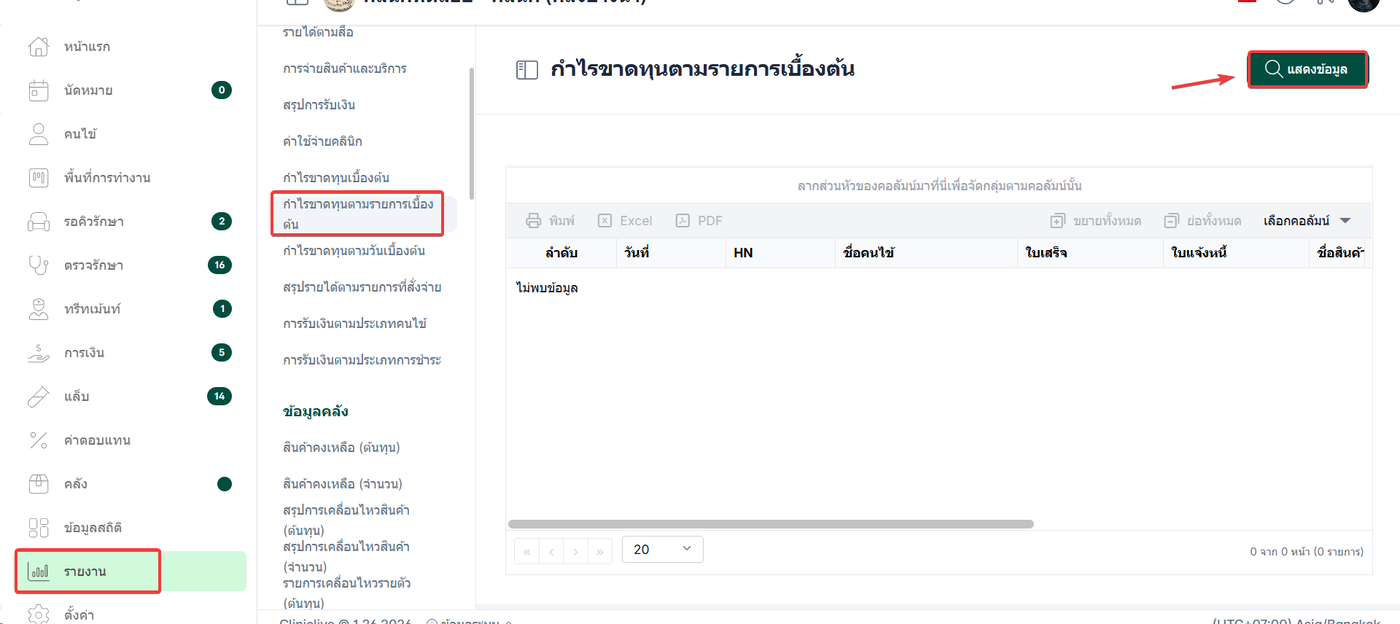This screenshot has width=1400, height=624.
Task: Go to previous page in pagination
Action: click(551, 551)
